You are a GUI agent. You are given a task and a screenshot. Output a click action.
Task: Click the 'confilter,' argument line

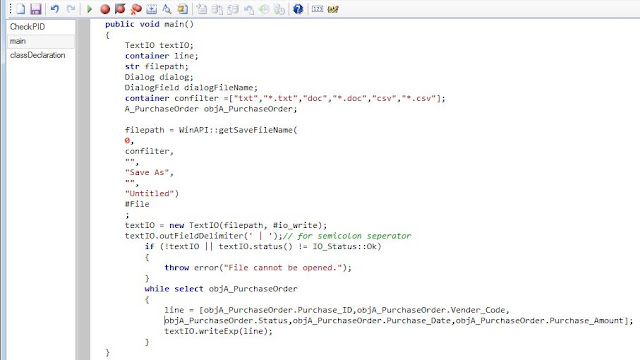(149, 151)
